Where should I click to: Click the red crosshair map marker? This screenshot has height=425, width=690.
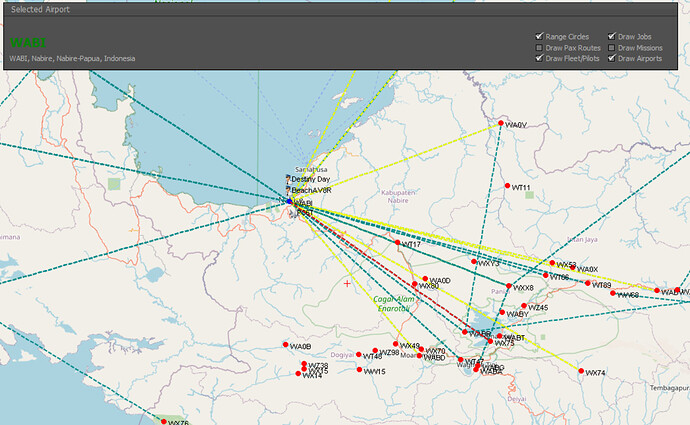(x=347, y=284)
